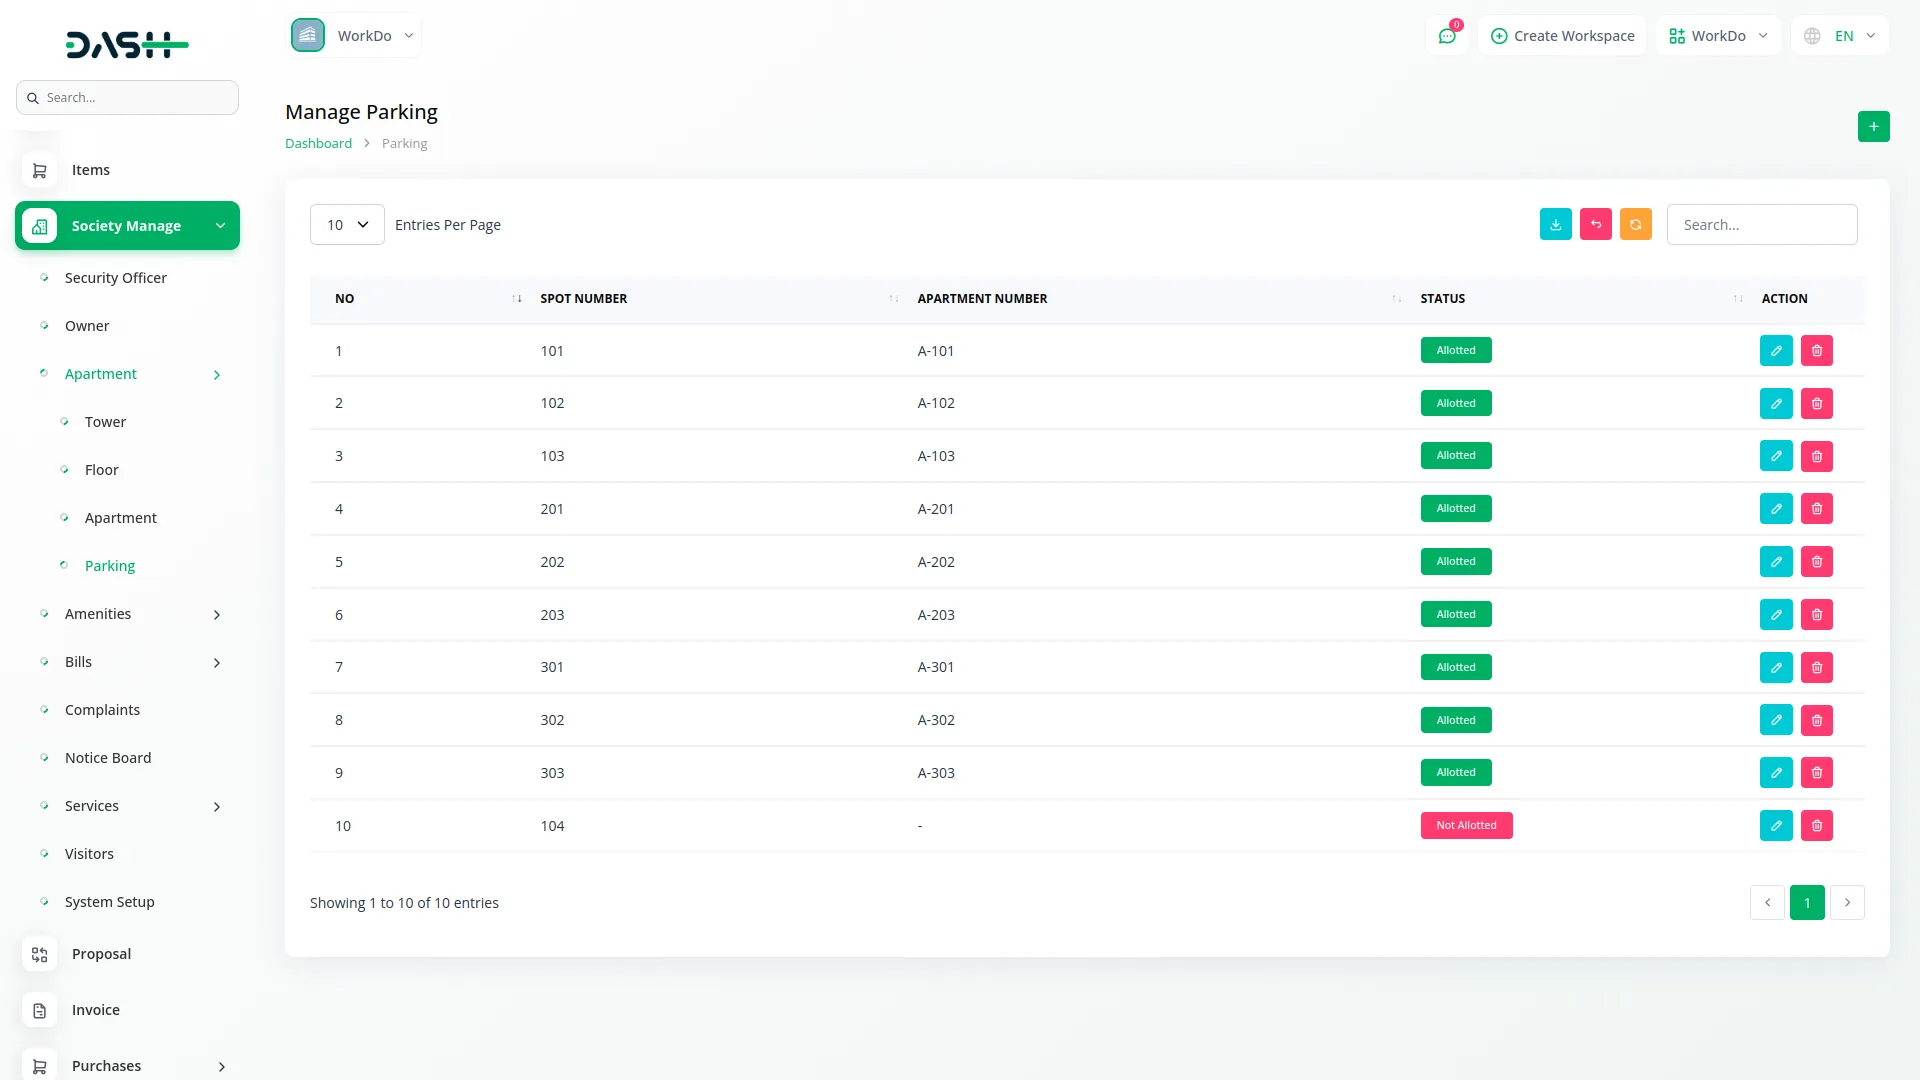The height and width of the screenshot is (1080, 1920).
Task: Open Visitors from the sidebar
Action: point(89,854)
